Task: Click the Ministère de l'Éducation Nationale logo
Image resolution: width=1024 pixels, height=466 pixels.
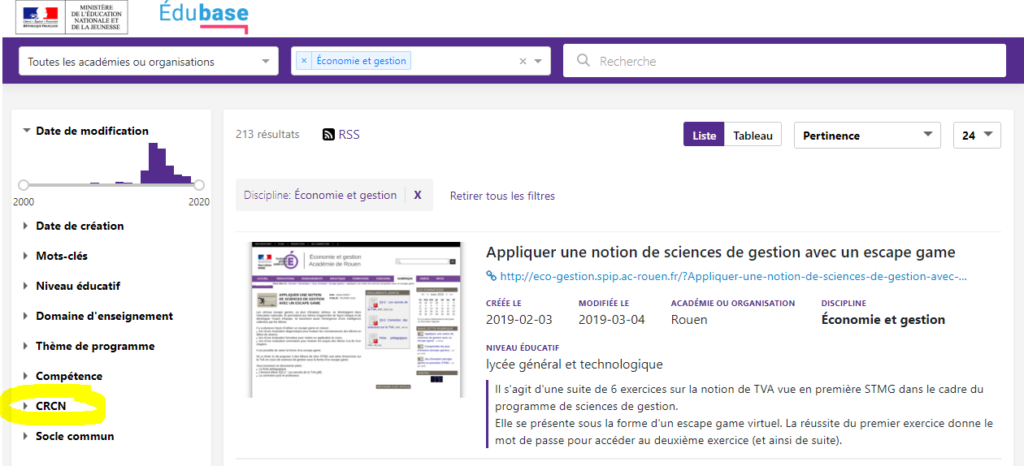Action: click(x=72, y=18)
